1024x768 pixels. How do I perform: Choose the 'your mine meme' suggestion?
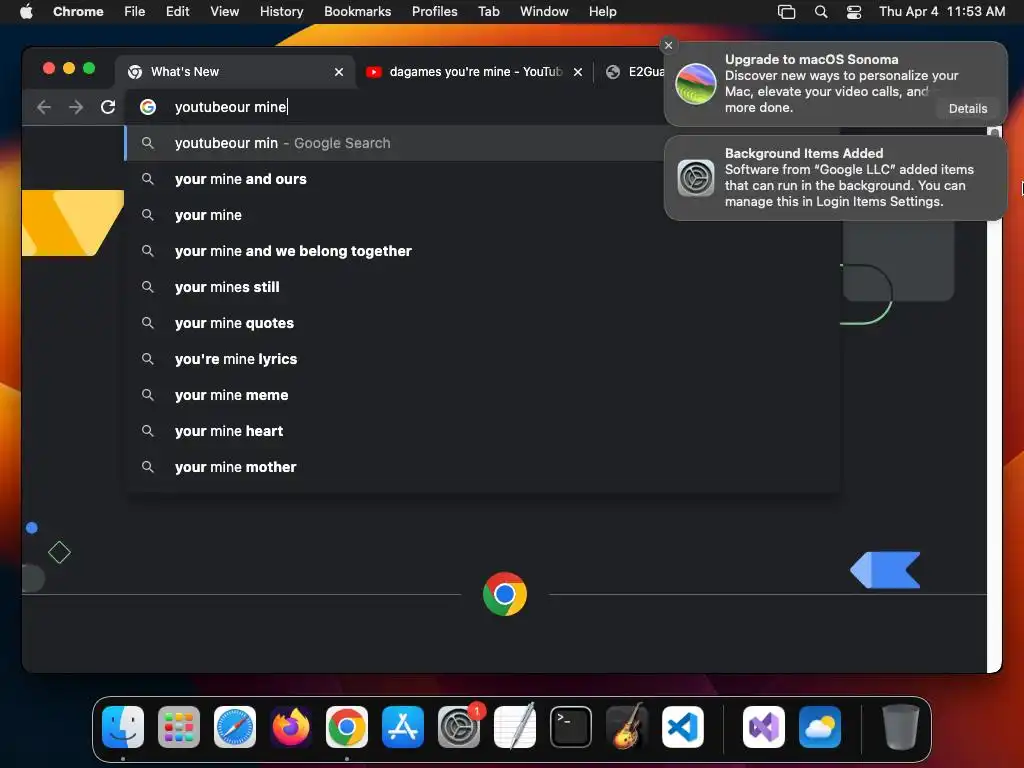click(x=482, y=394)
